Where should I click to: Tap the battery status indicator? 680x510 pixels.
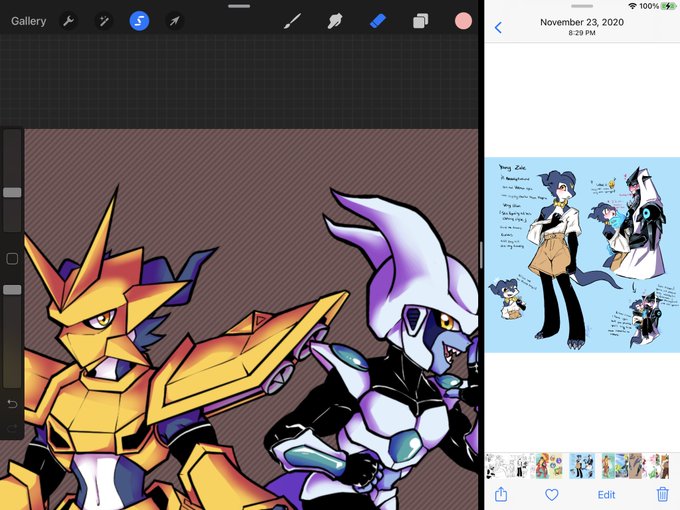[668, 6]
